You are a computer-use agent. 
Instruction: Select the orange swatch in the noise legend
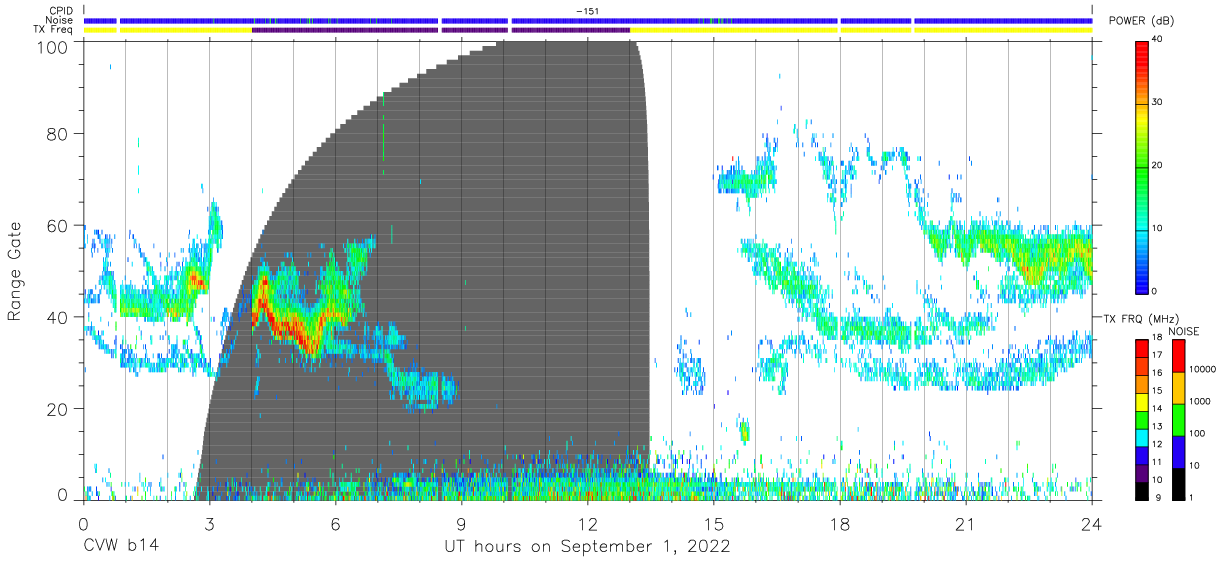pyautogui.click(x=1178, y=388)
